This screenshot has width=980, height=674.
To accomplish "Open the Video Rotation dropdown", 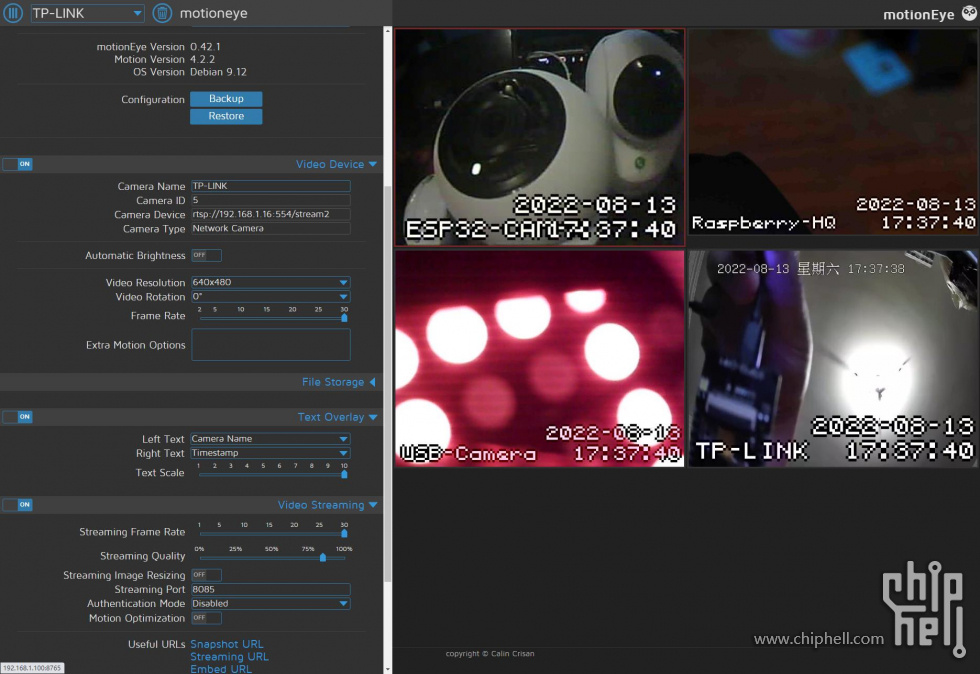I will (x=271, y=296).
